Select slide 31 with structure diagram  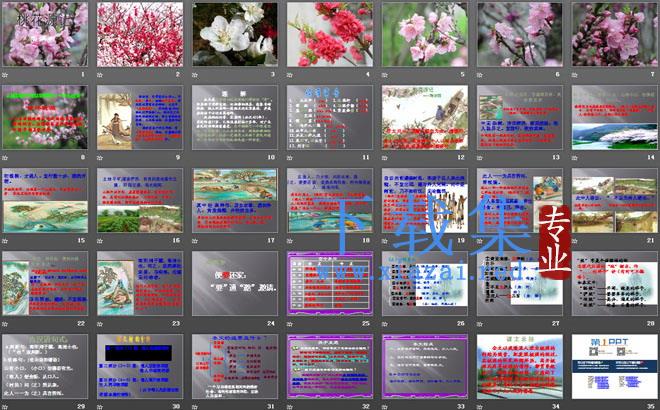pyautogui.click(x=235, y=366)
